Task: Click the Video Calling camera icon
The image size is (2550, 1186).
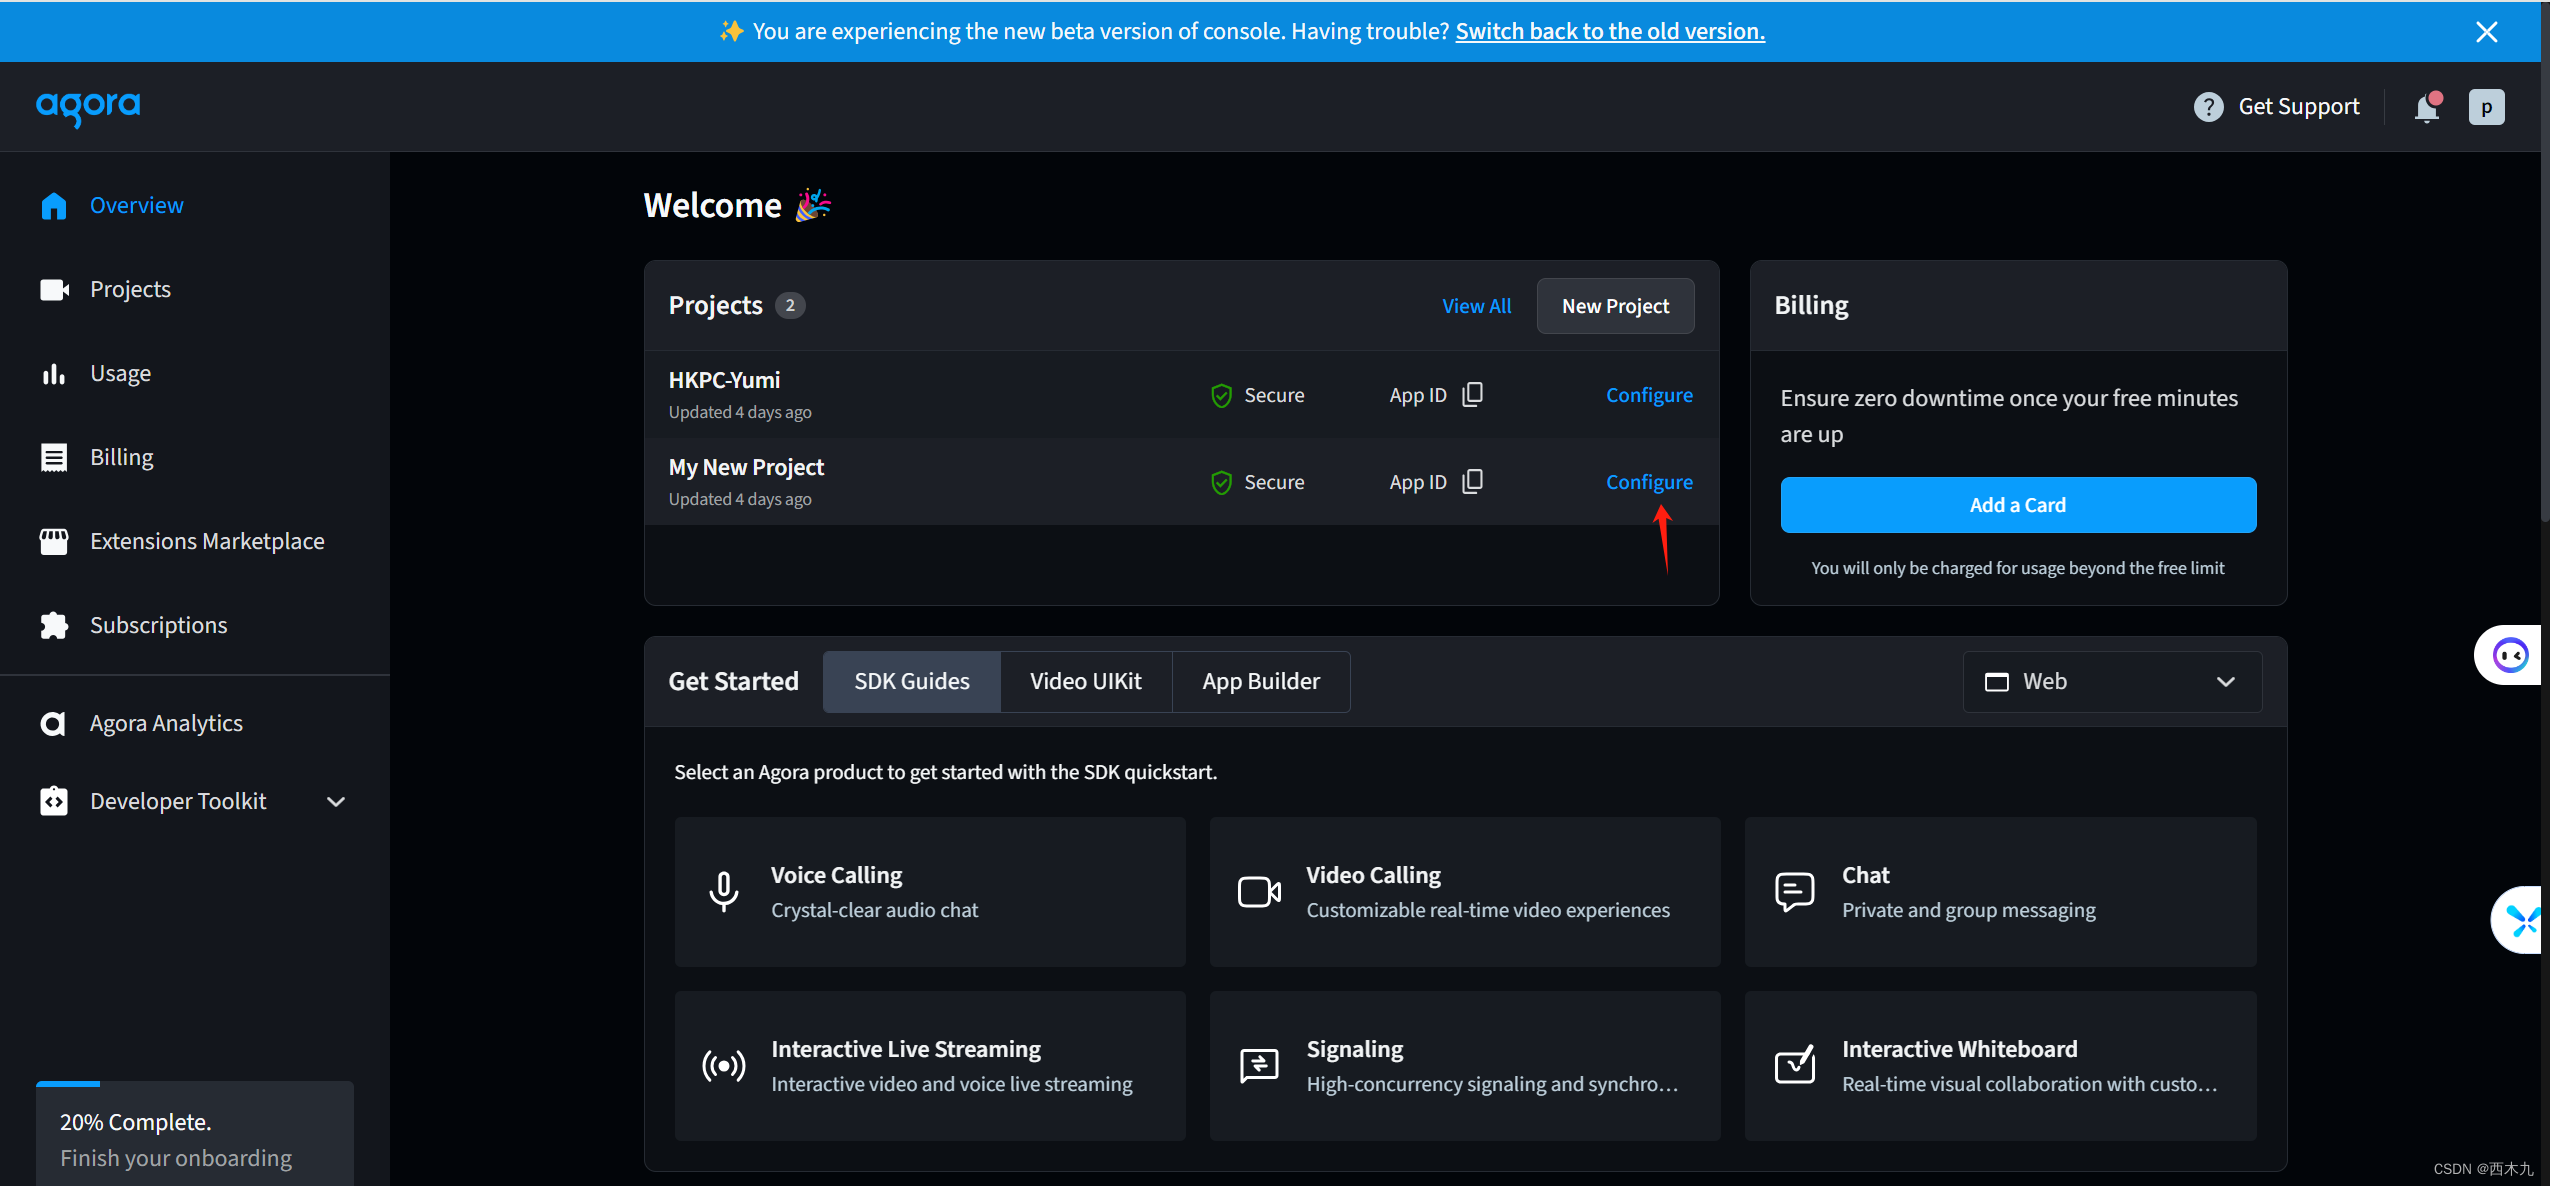Action: (1259, 891)
